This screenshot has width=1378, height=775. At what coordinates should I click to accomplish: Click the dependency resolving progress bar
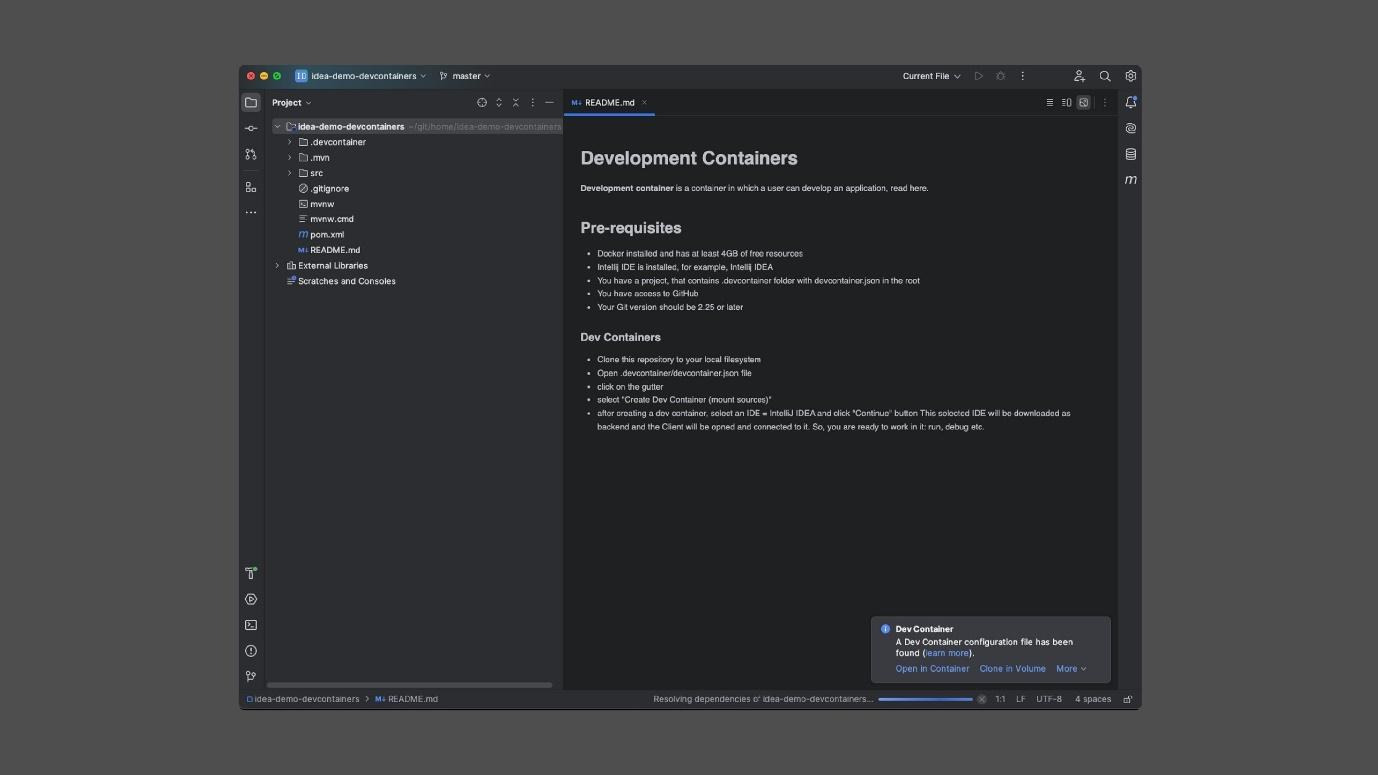[x=925, y=699]
